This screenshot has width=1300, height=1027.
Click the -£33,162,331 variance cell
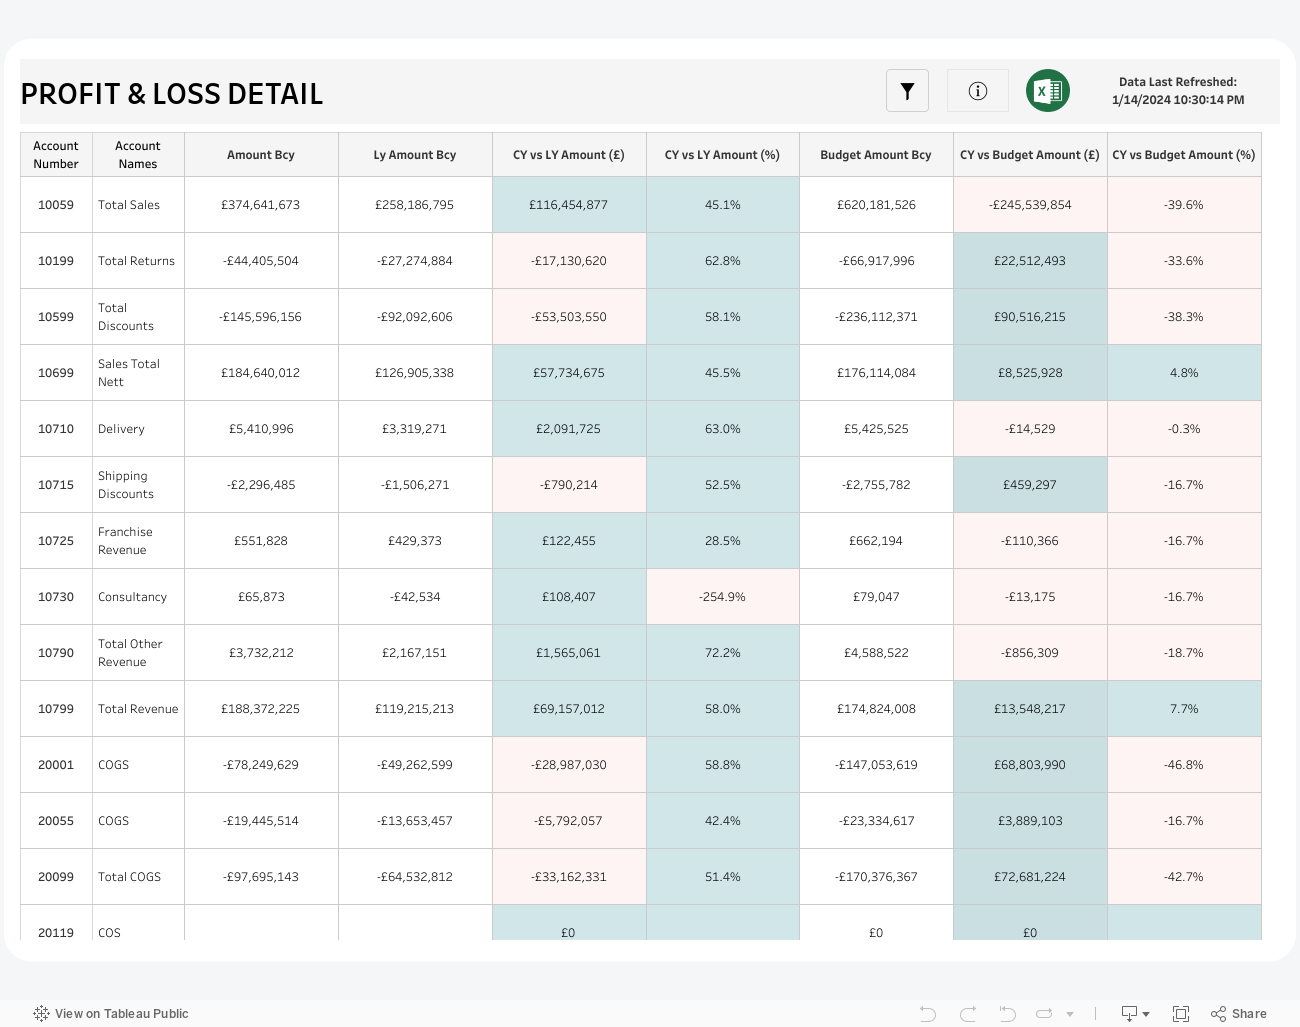(x=569, y=877)
